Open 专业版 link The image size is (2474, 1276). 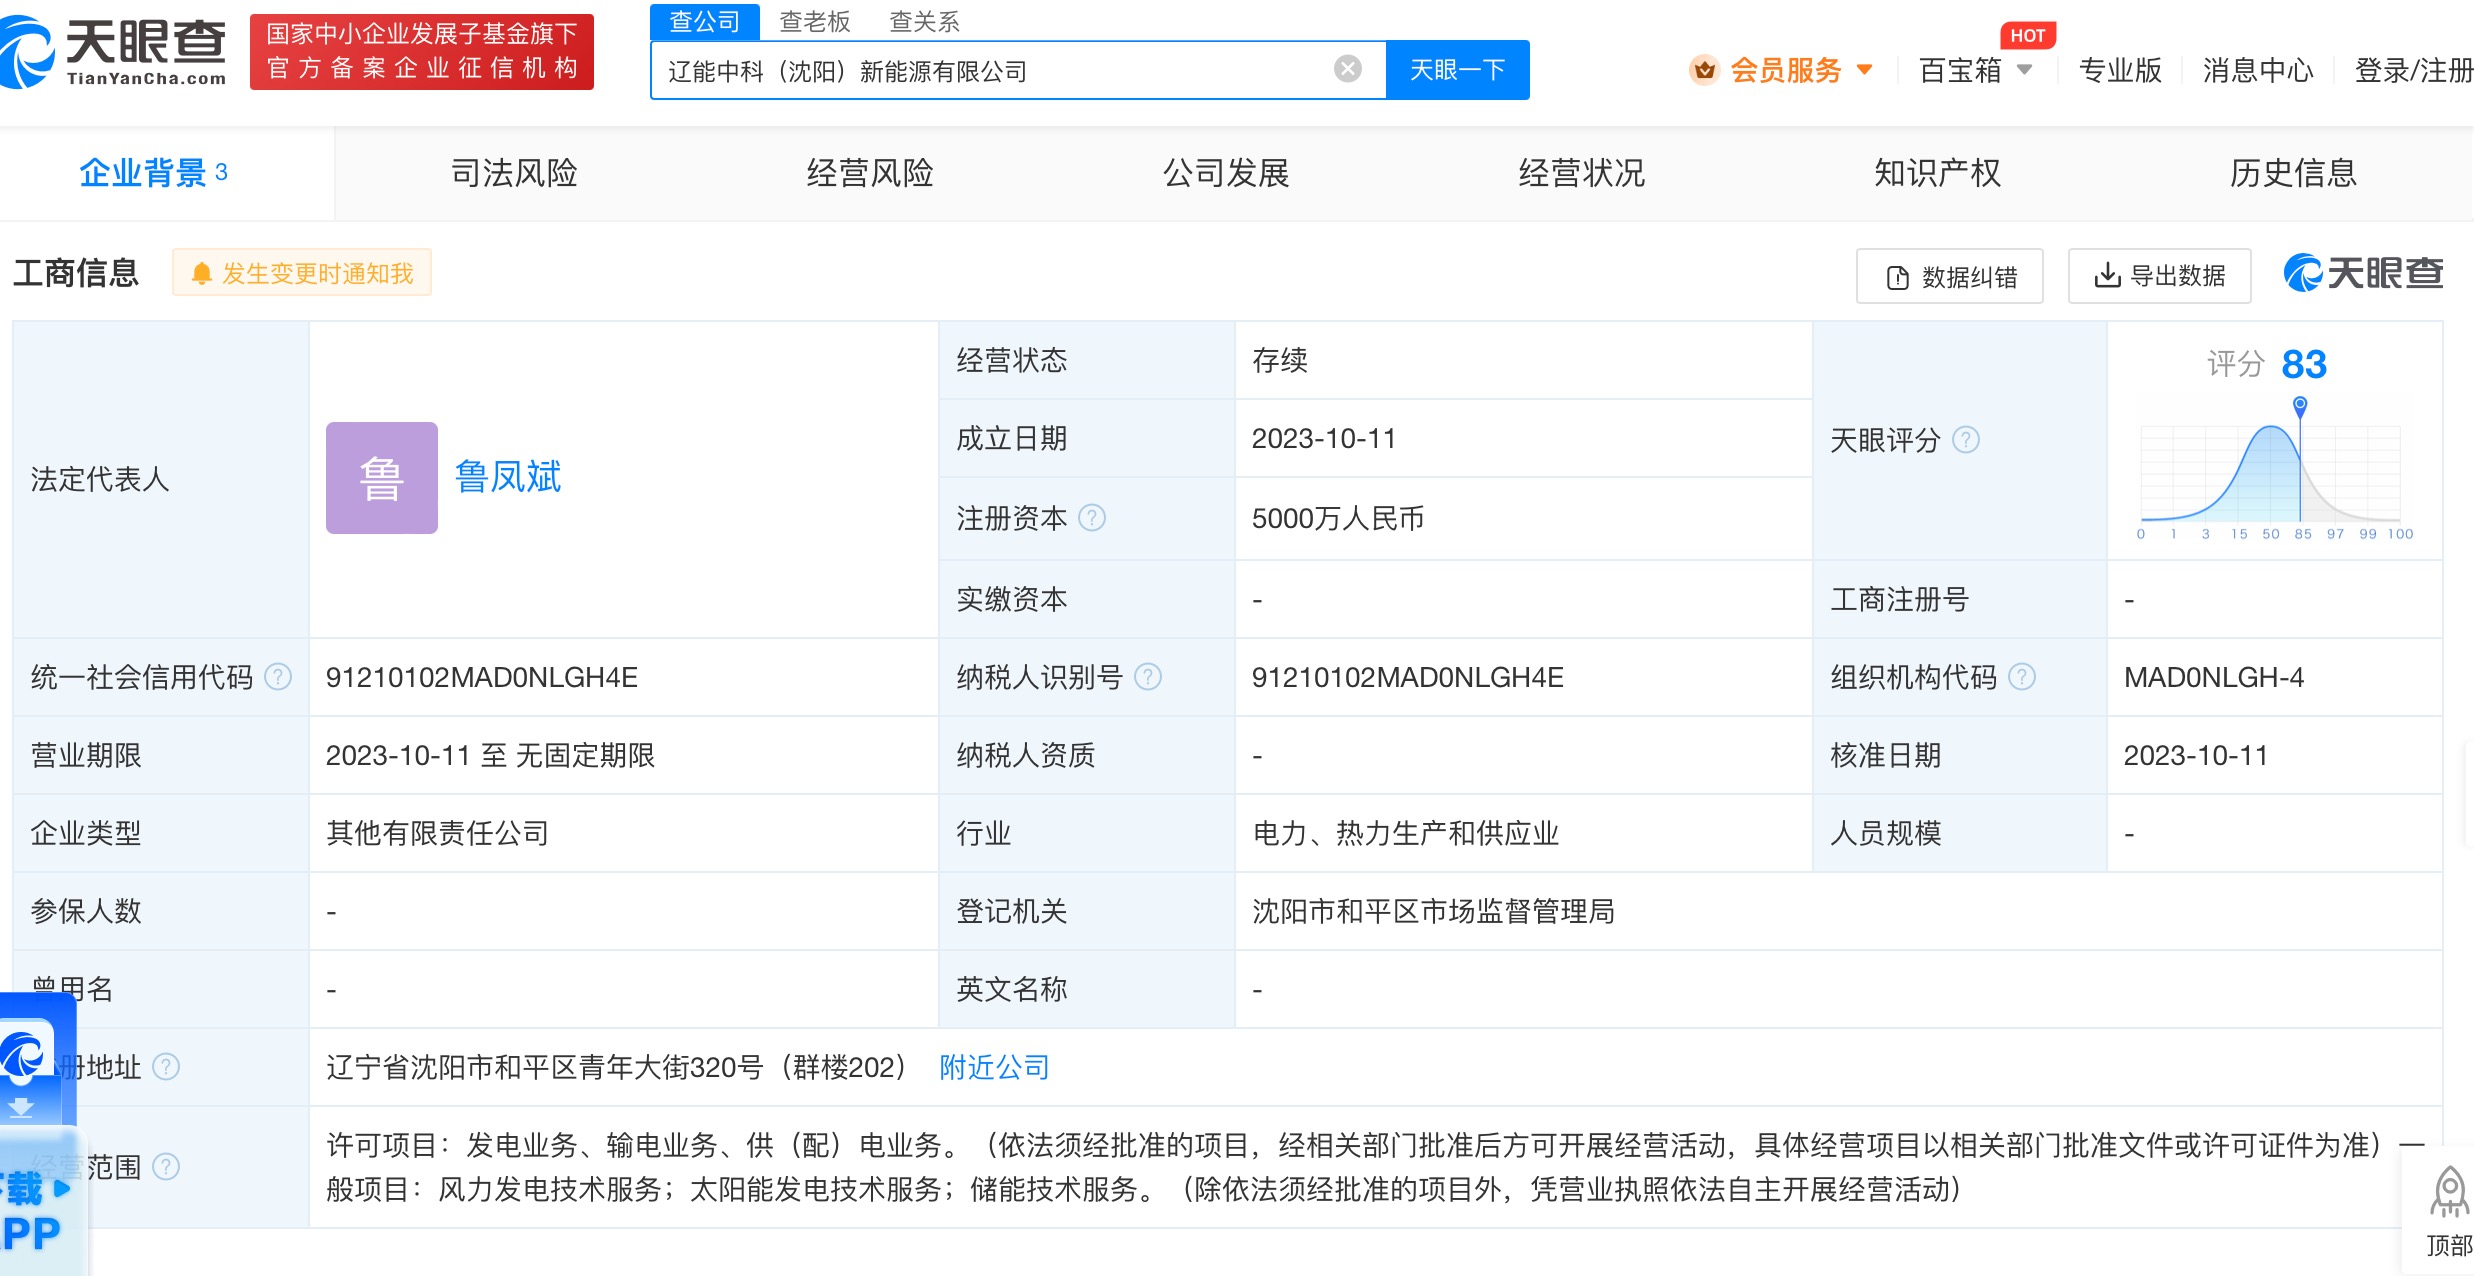2120,70
